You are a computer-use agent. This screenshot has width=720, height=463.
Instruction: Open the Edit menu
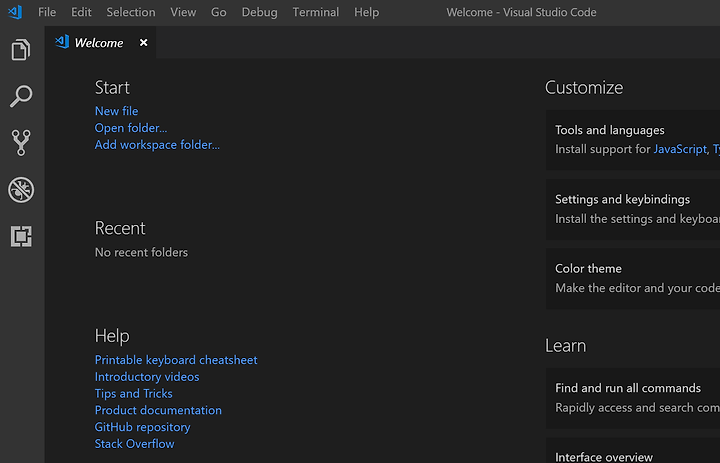tap(81, 12)
